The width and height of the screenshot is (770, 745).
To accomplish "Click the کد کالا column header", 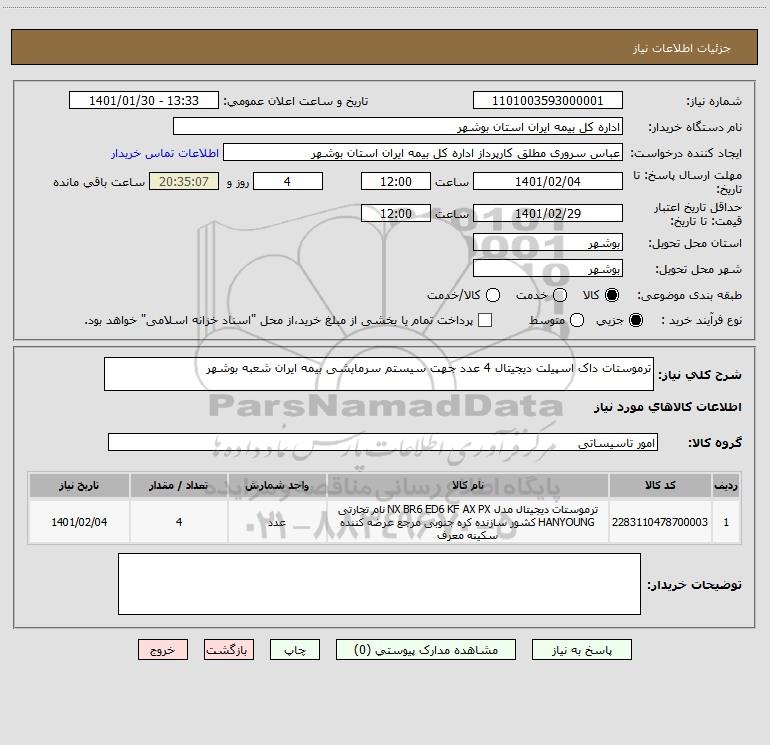I will [660, 485].
